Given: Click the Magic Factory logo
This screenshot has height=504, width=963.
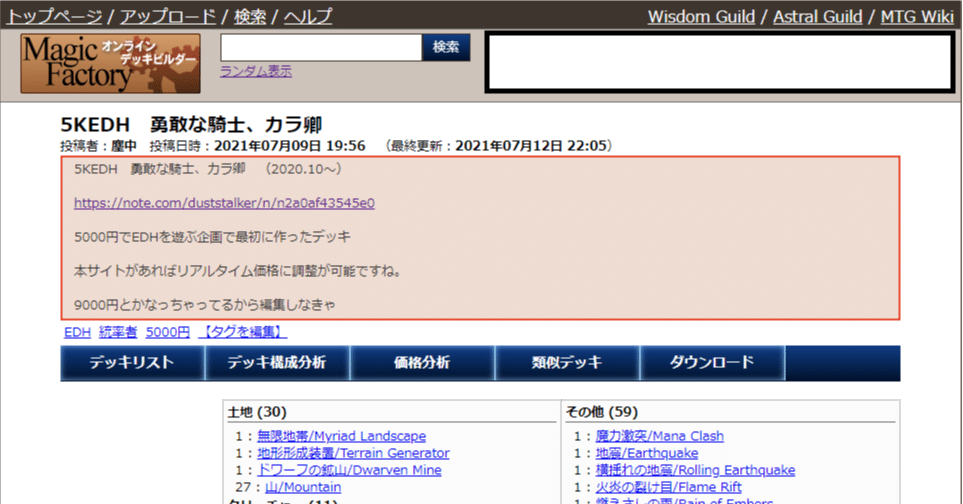Looking at the screenshot, I should coord(111,64).
